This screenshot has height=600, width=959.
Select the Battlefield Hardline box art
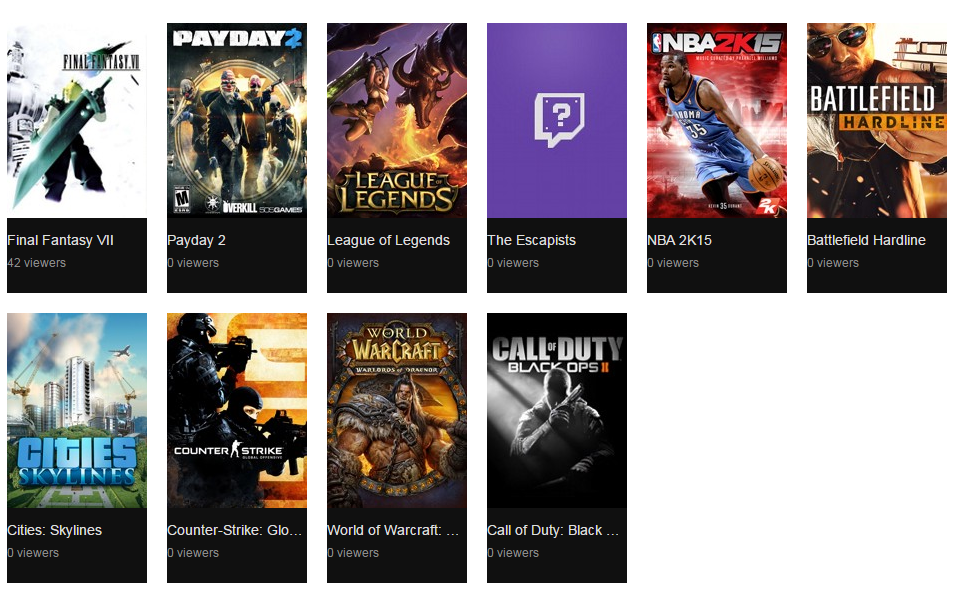point(877,120)
